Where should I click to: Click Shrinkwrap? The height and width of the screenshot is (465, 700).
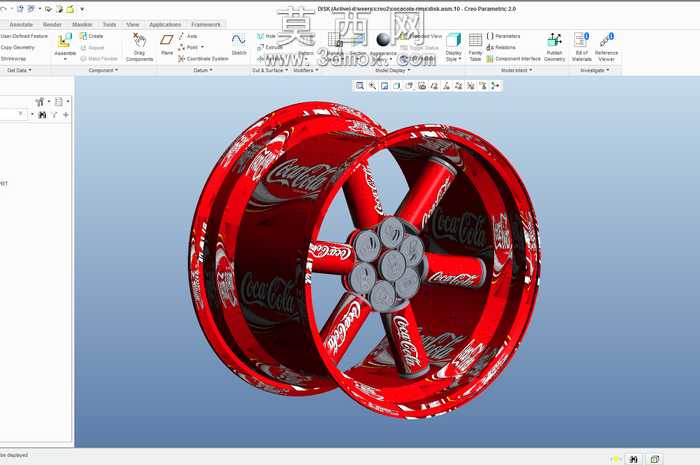13,58
